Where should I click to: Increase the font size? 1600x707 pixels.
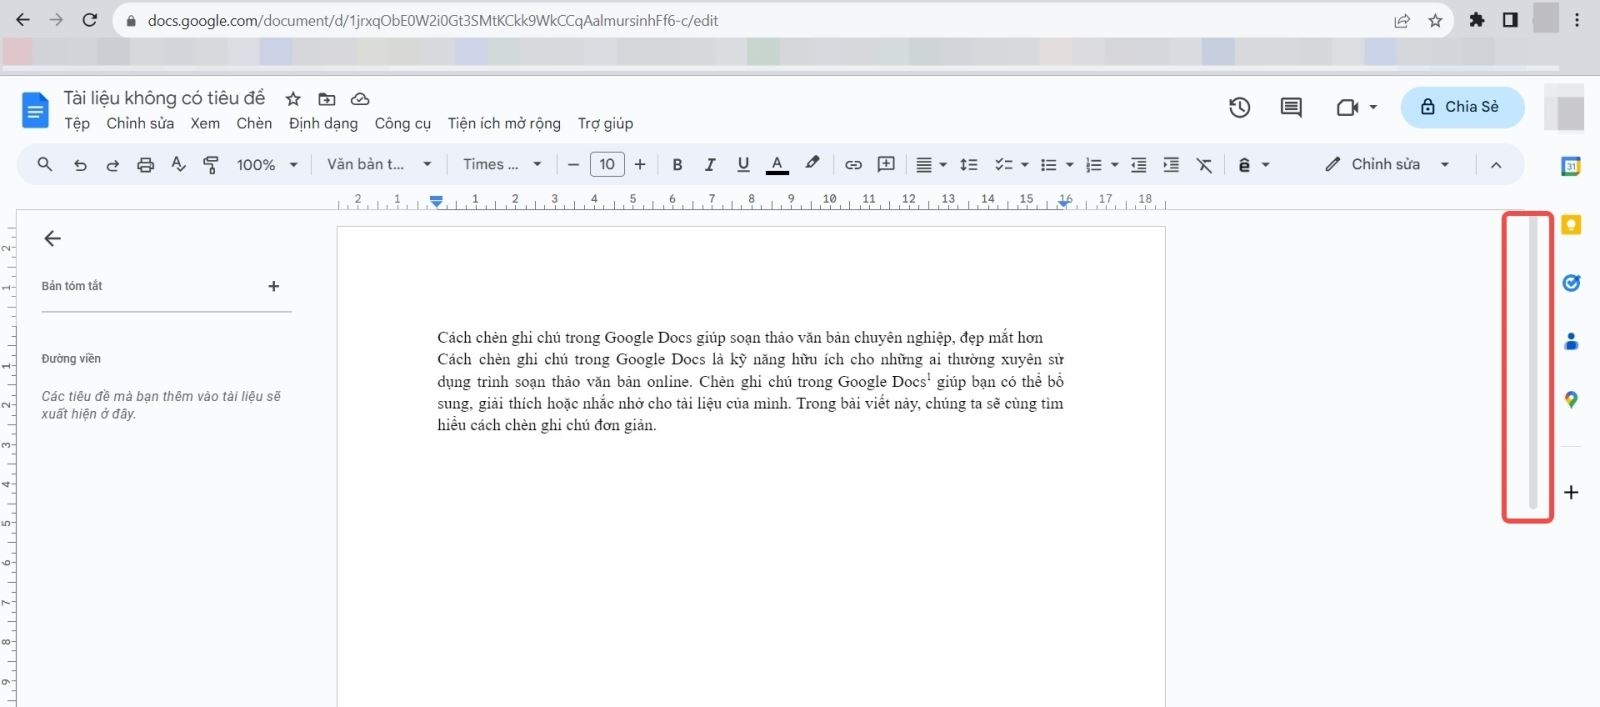click(640, 165)
